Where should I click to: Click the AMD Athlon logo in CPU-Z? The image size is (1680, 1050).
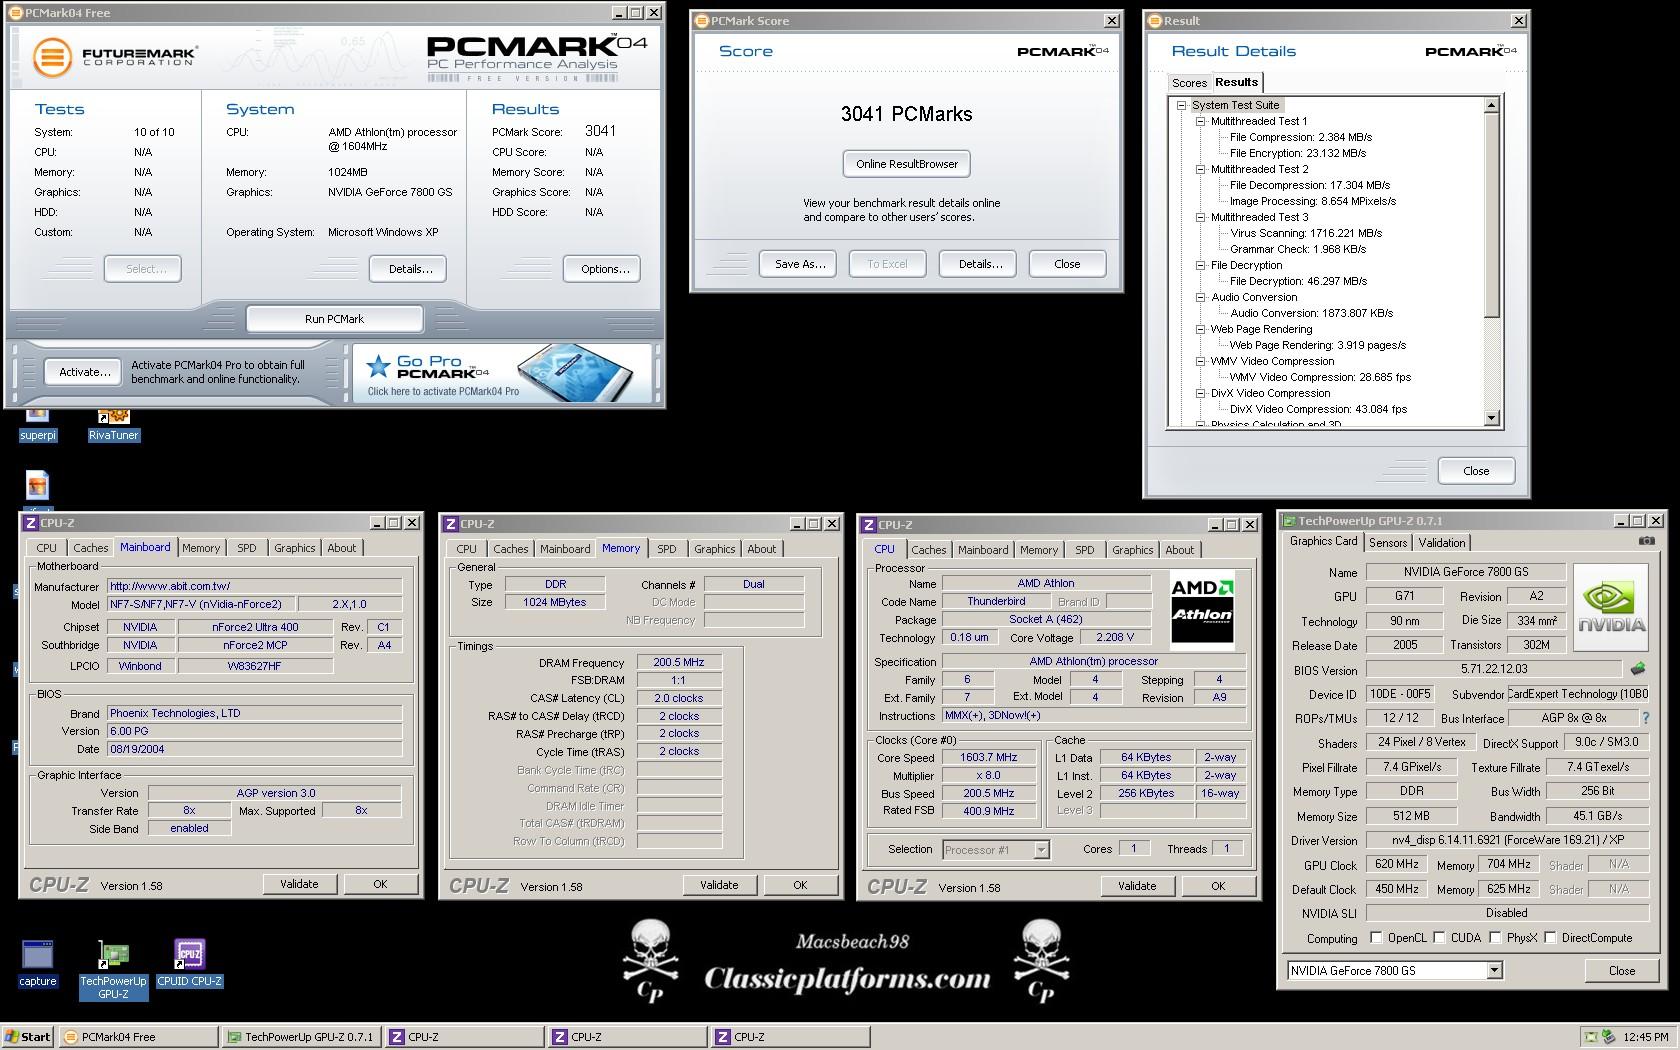1202,611
